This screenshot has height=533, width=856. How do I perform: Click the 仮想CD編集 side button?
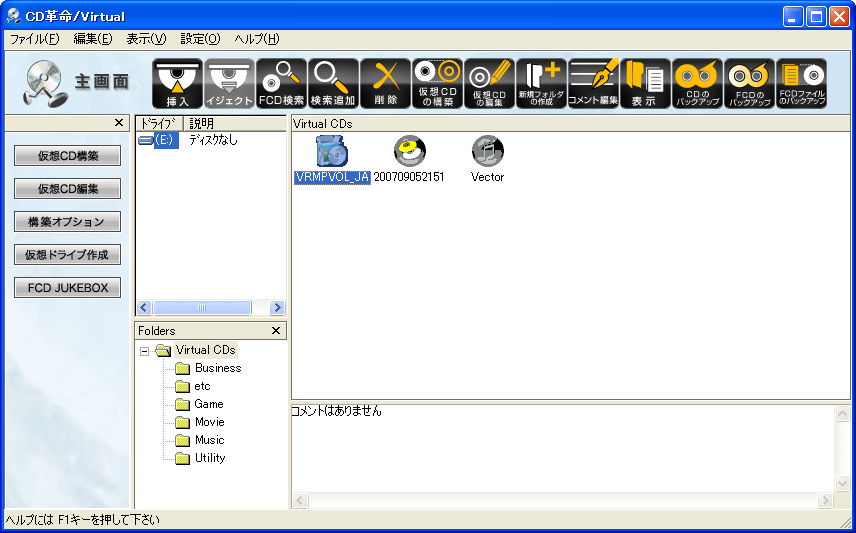coord(68,188)
